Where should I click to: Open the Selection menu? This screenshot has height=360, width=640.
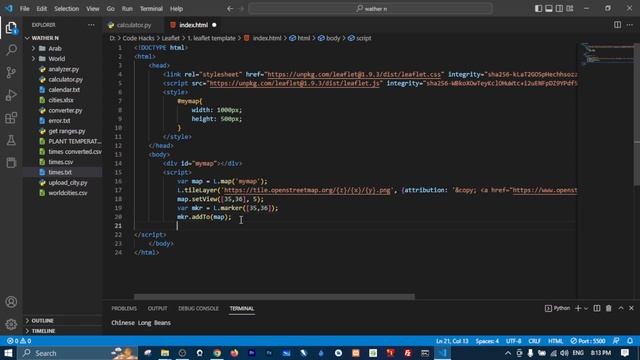[x=67, y=9]
